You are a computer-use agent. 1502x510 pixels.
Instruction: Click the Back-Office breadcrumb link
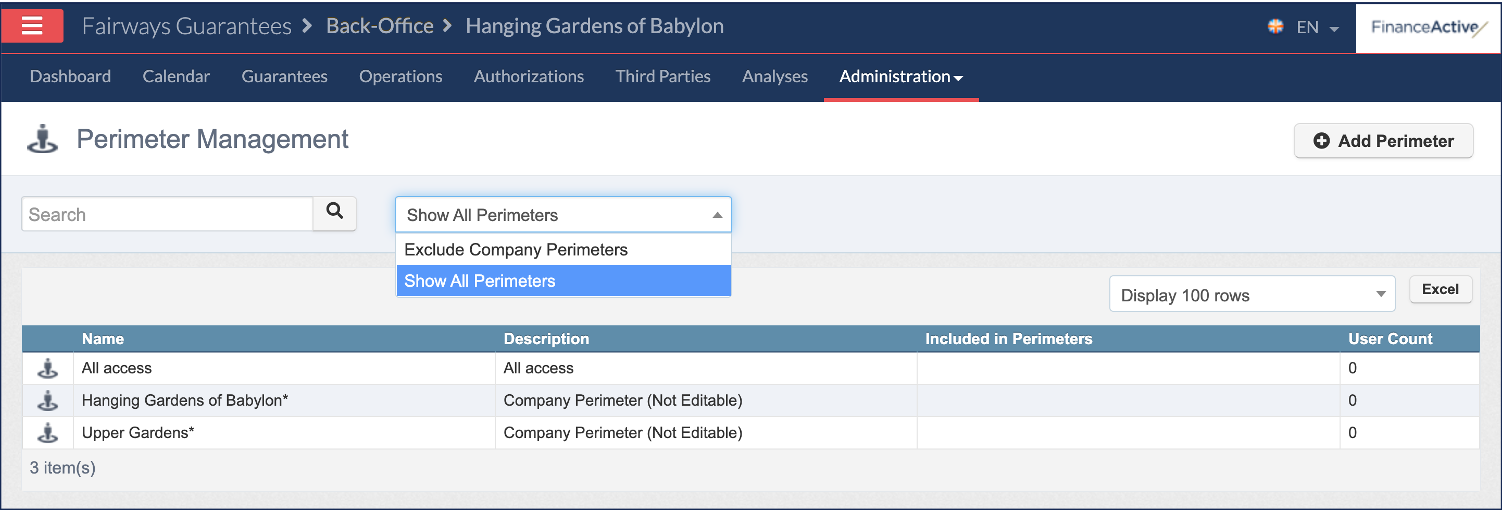[380, 26]
